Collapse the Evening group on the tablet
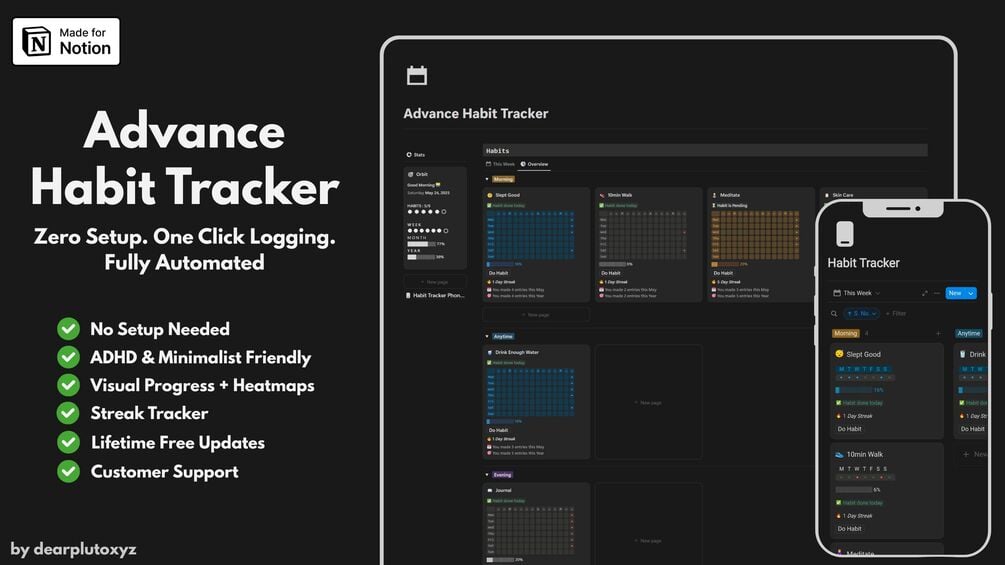 coord(487,475)
